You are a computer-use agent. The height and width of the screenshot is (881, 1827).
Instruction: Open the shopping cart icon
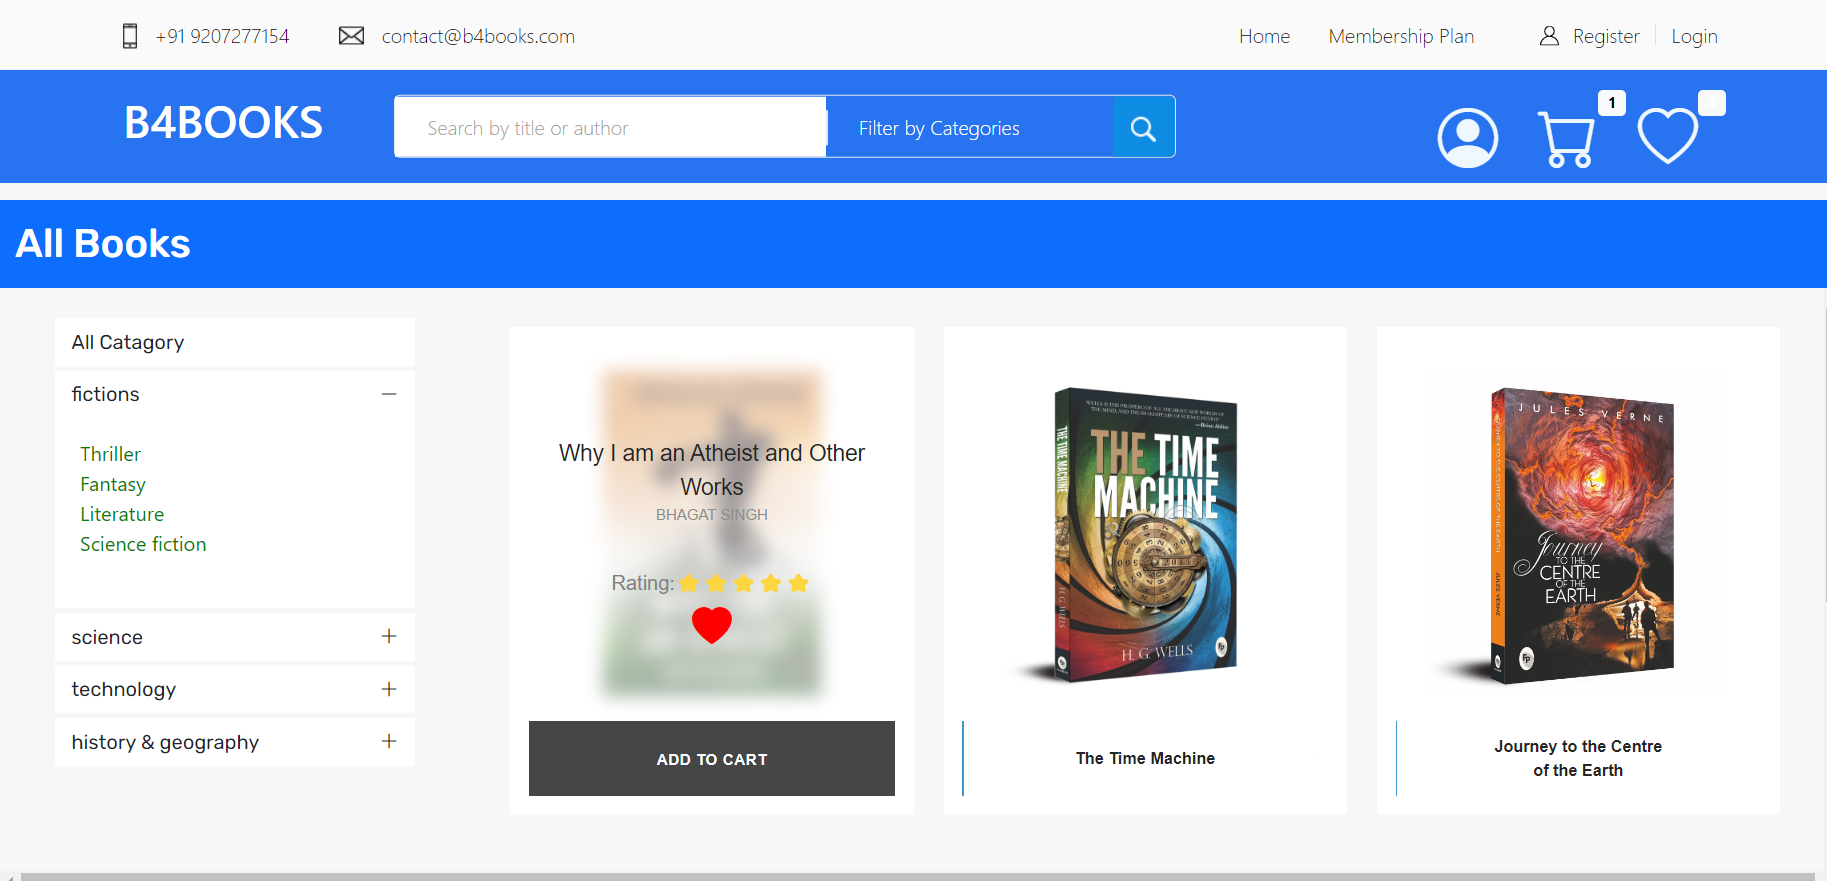[1567, 139]
